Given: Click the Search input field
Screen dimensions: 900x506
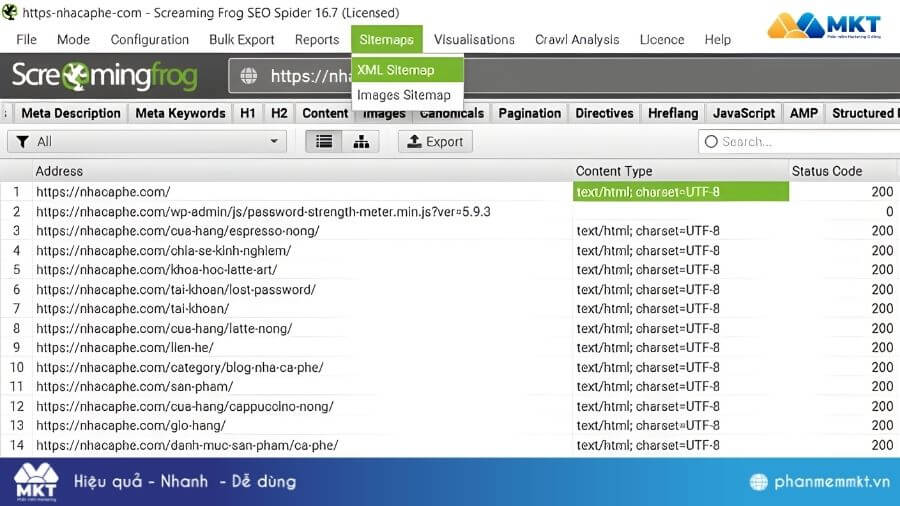Looking at the screenshot, I should click(800, 142).
